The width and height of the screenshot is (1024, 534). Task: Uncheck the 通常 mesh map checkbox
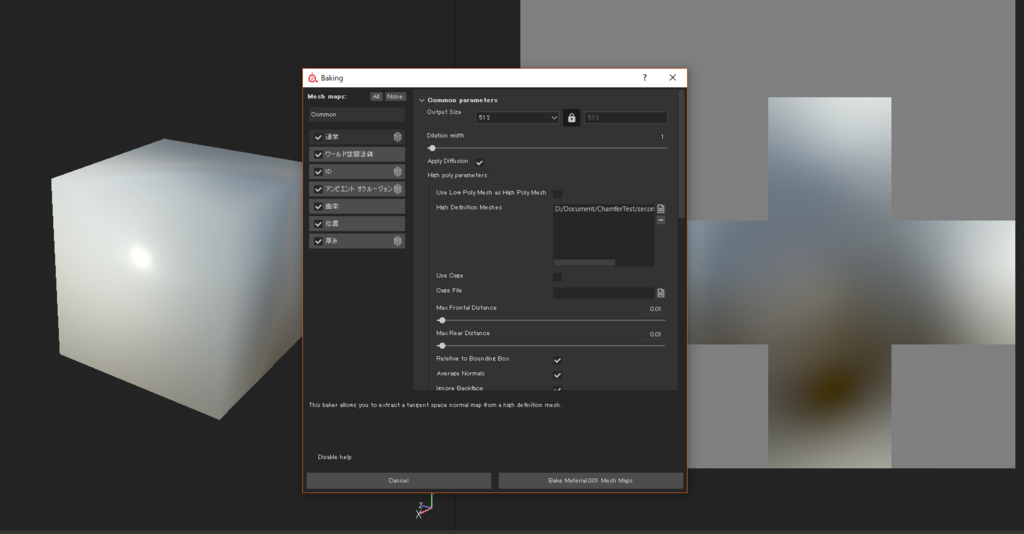318,137
